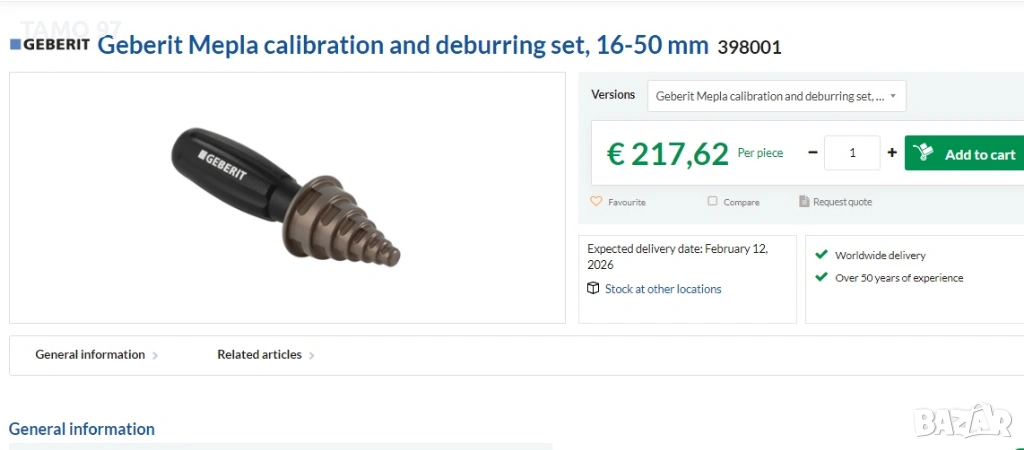This screenshot has width=1024, height=450.
Task: Click the 50 years experience checkmark icon
Action: tap(821, 277)
